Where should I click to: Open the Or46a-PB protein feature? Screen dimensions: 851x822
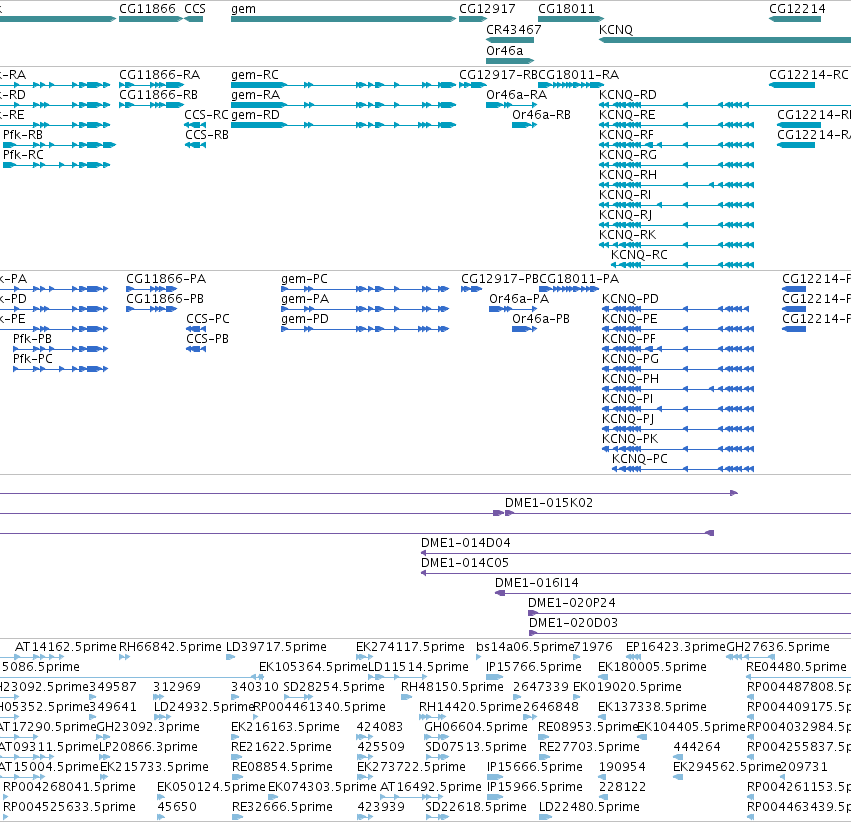click(x=524, y=329)
